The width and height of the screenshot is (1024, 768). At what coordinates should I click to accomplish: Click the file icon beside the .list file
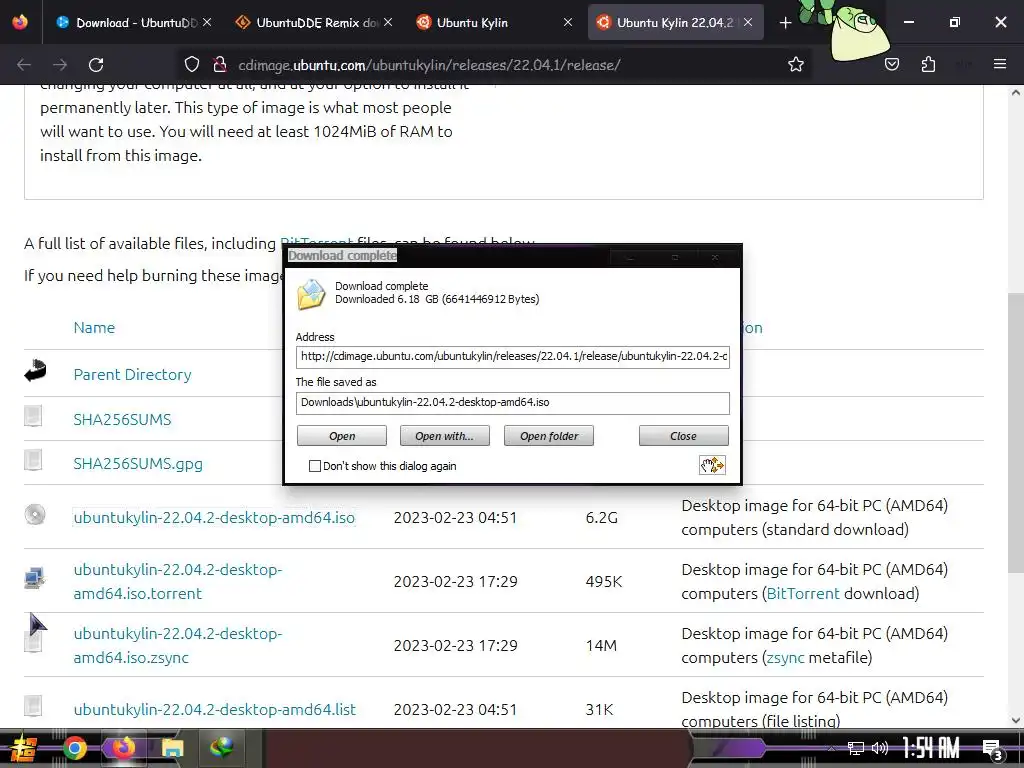pos(33,705)
